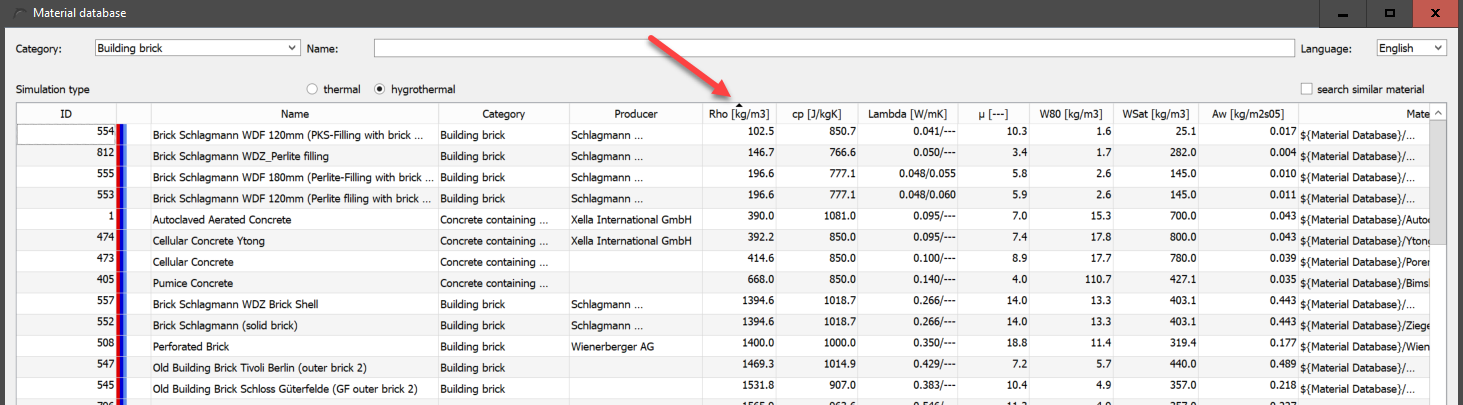The height and width of the screenshot is (405, 1463).
Task: Select the Perforated Brick row
Action: coord(723,345)
